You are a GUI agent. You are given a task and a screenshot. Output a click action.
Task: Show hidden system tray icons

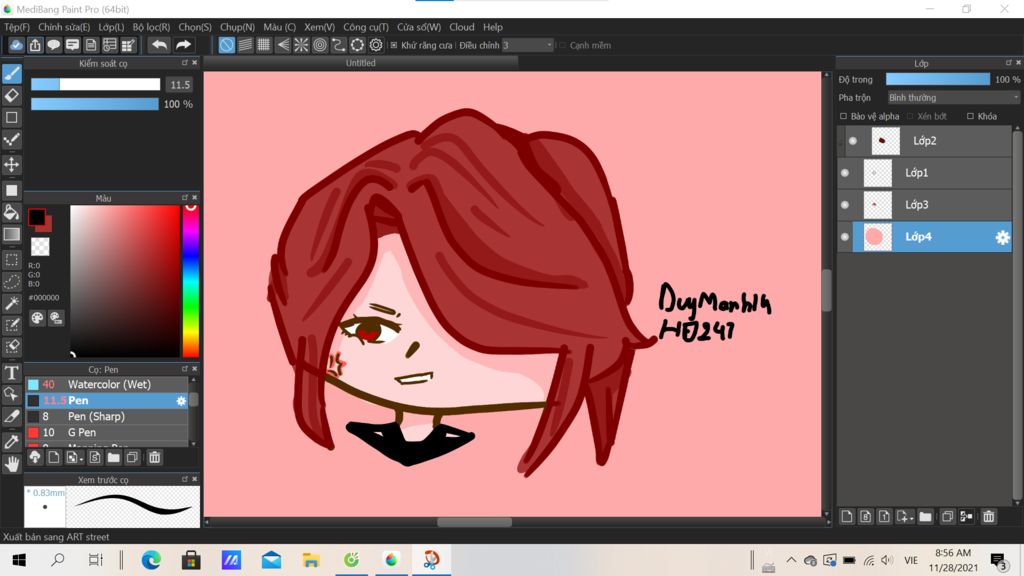791,560
